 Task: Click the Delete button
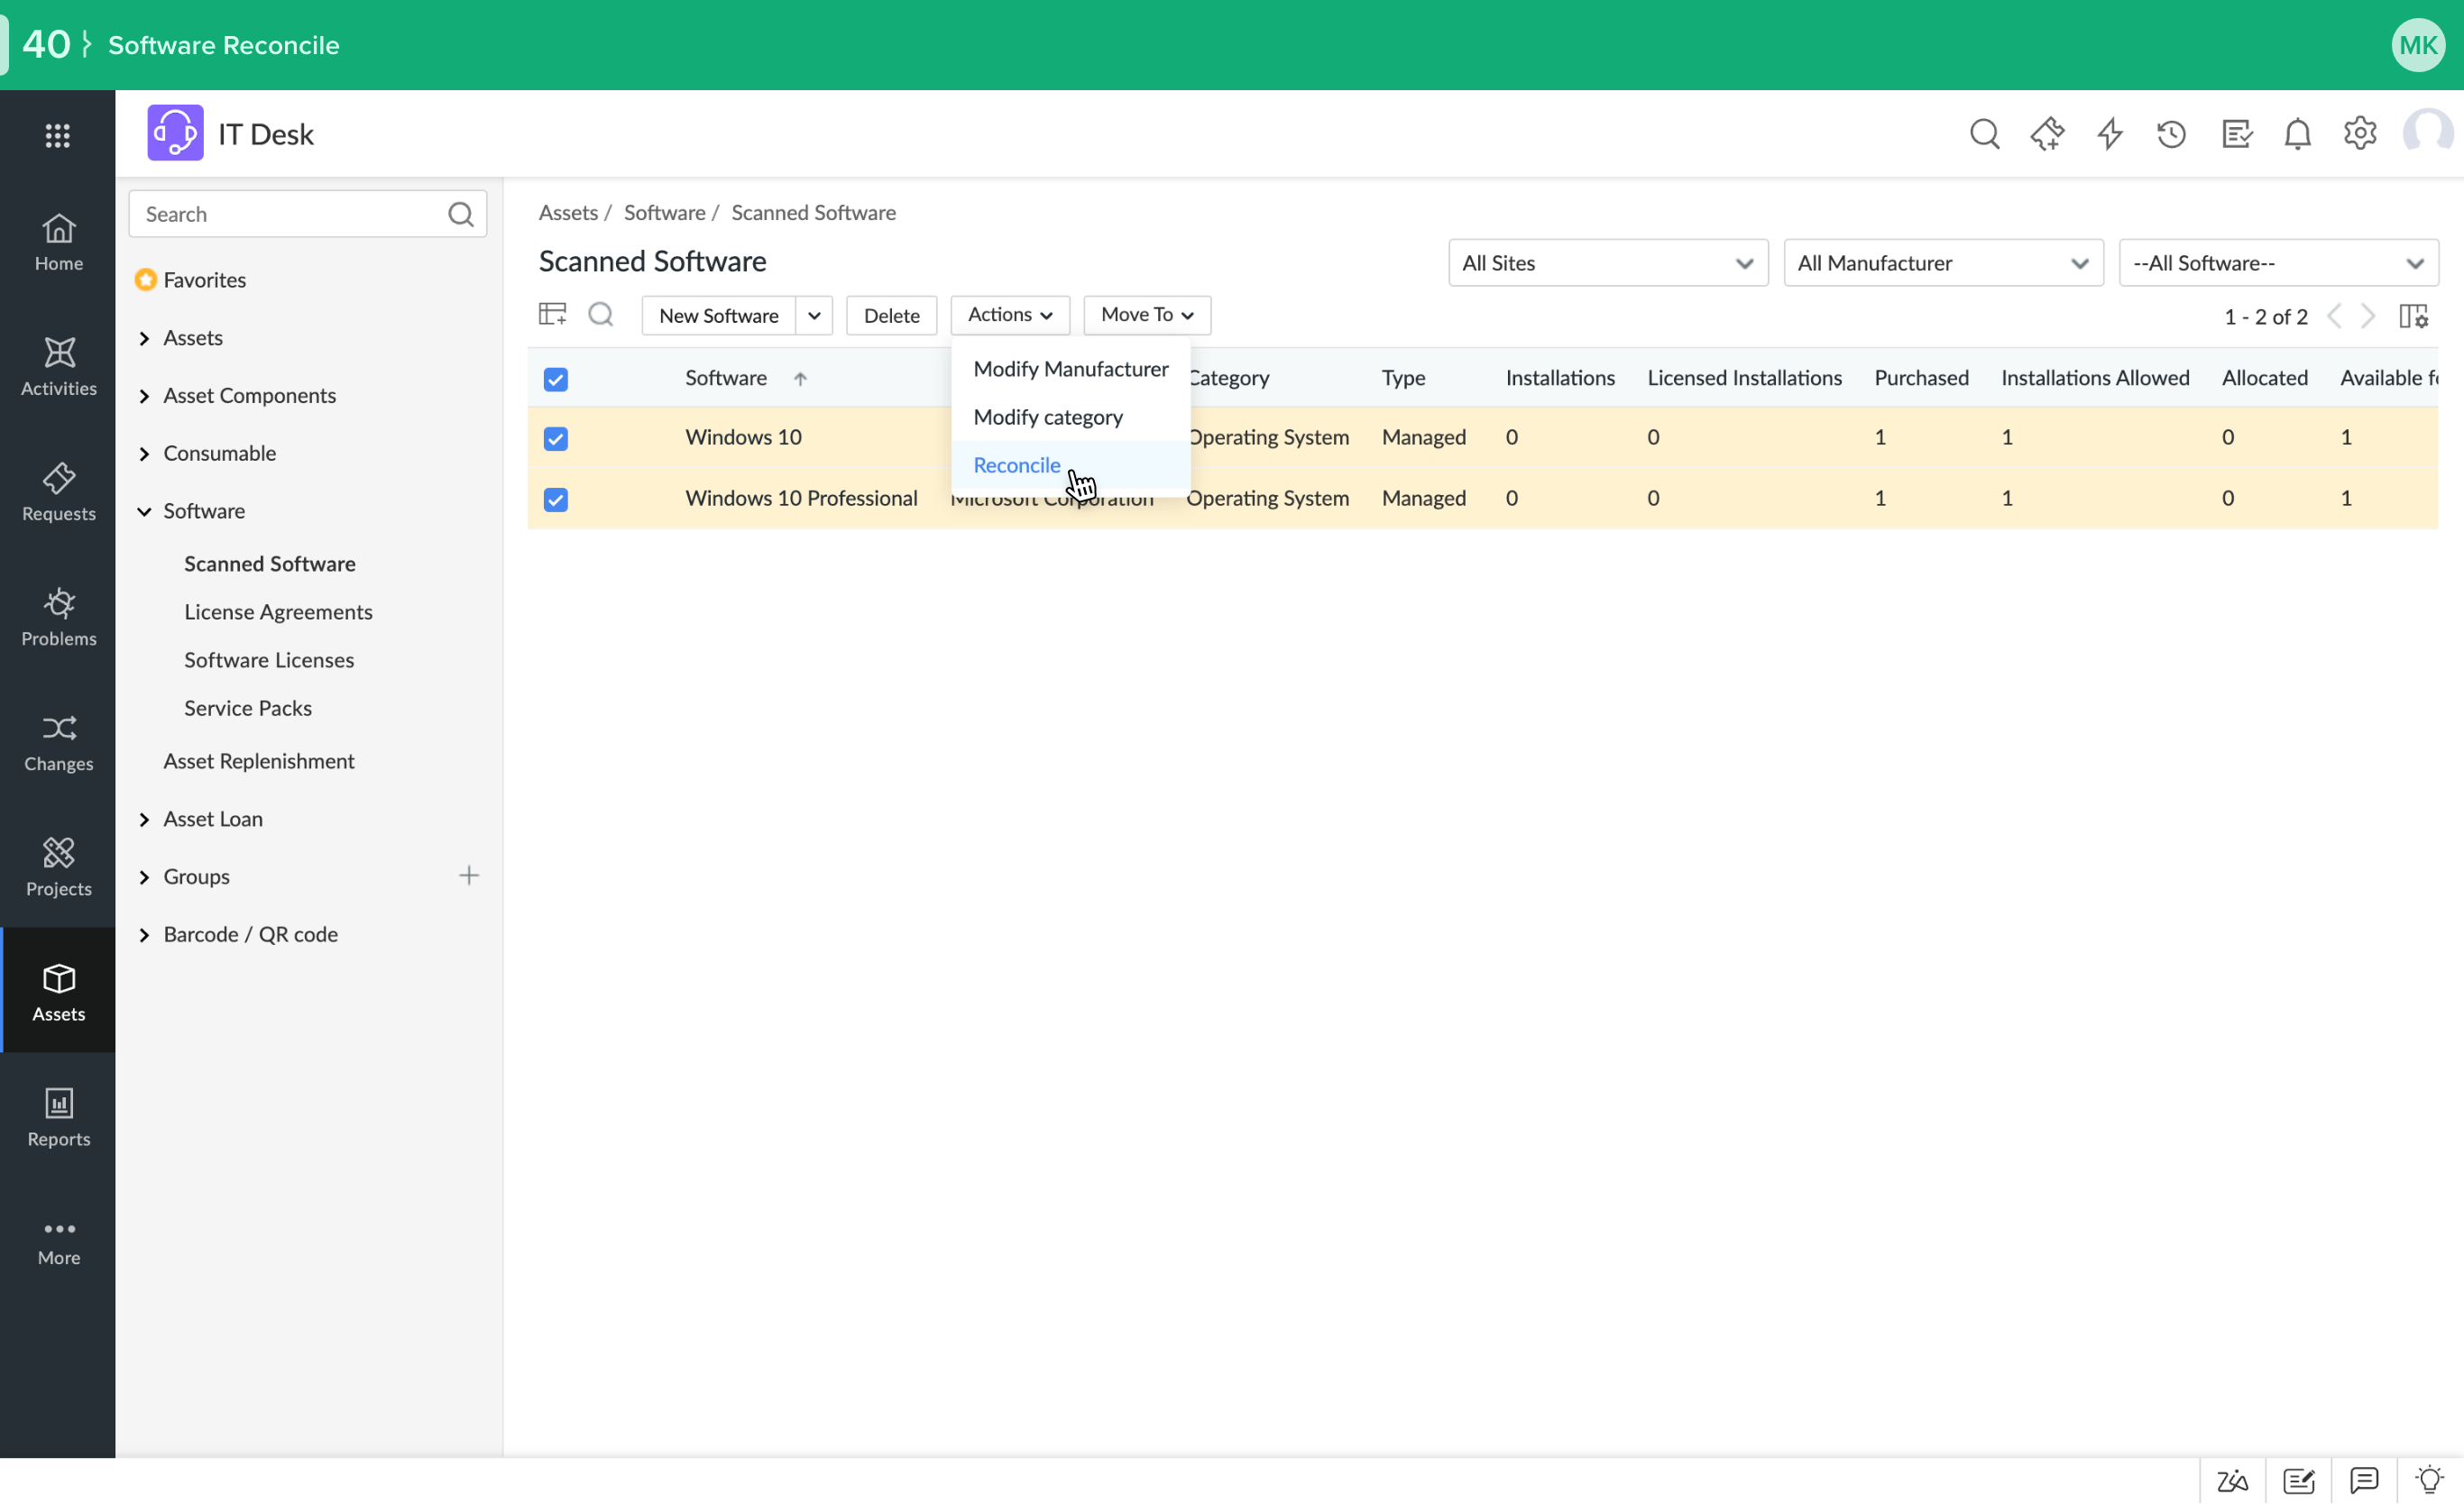point(891,315)
